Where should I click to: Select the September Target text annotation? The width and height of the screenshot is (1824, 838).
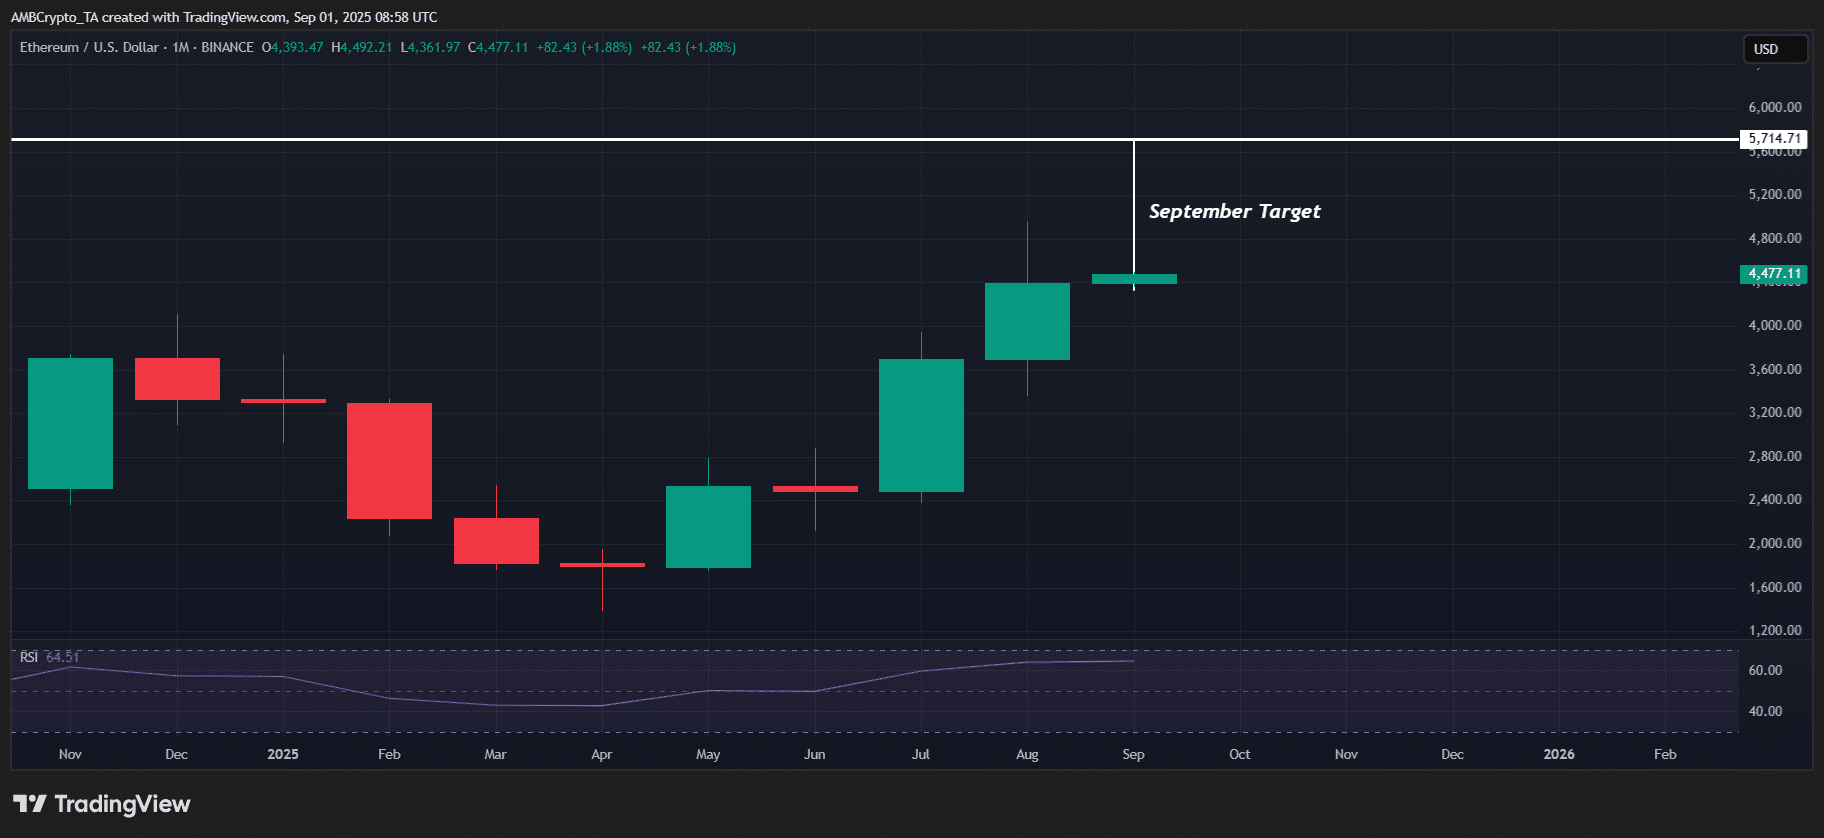click(1234, 211)
